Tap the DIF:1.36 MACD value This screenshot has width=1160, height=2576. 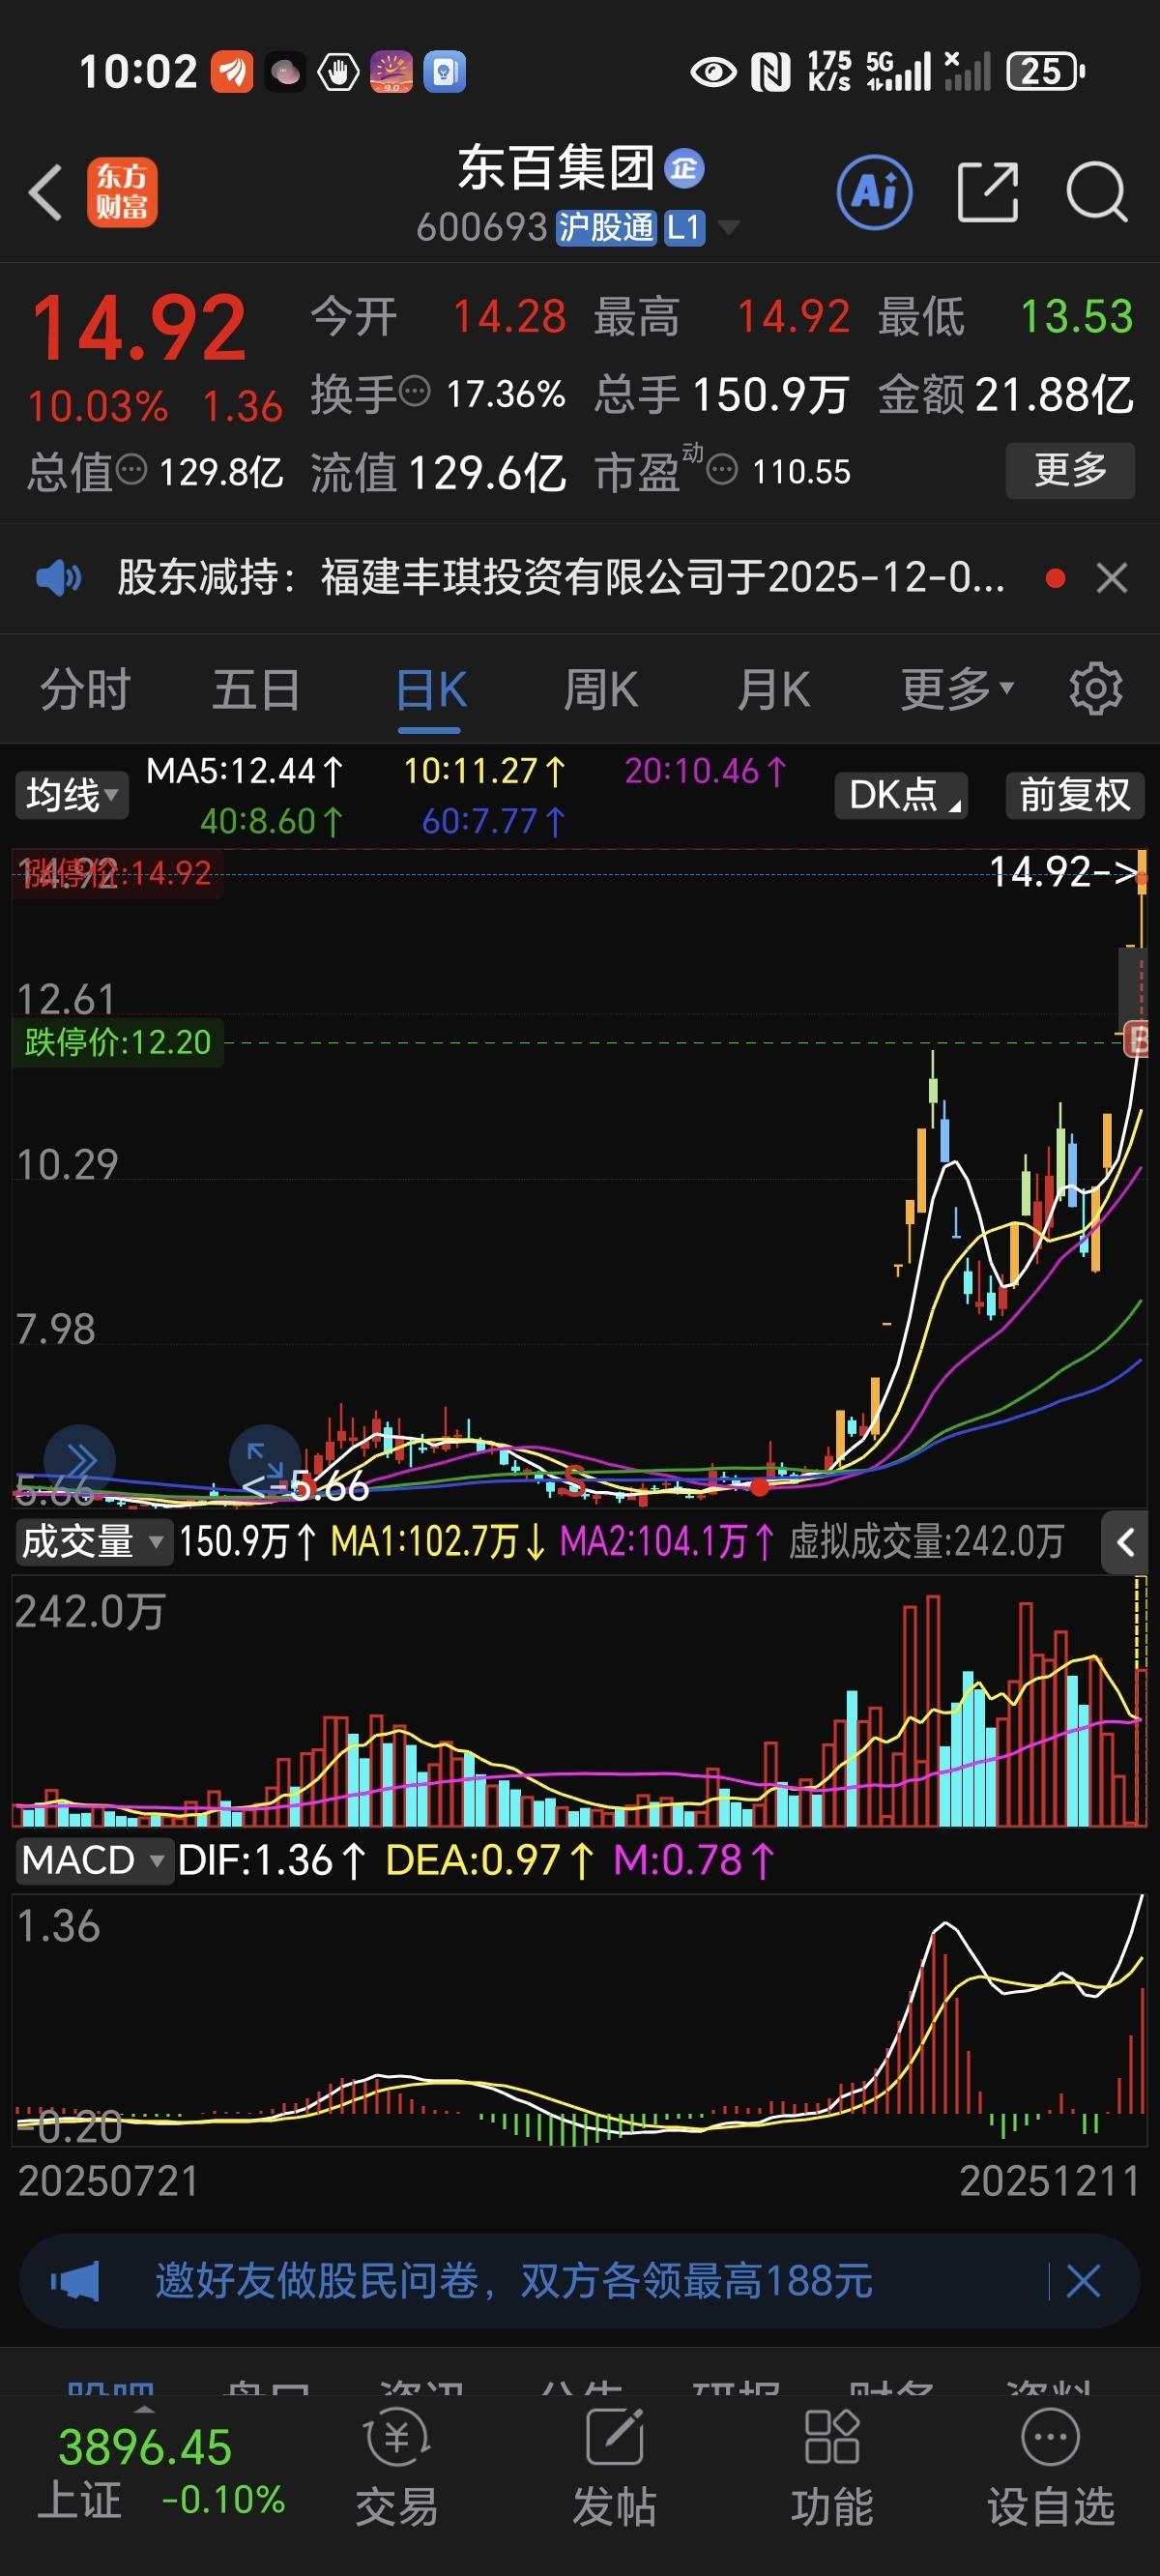click(x=271, y=1861)
